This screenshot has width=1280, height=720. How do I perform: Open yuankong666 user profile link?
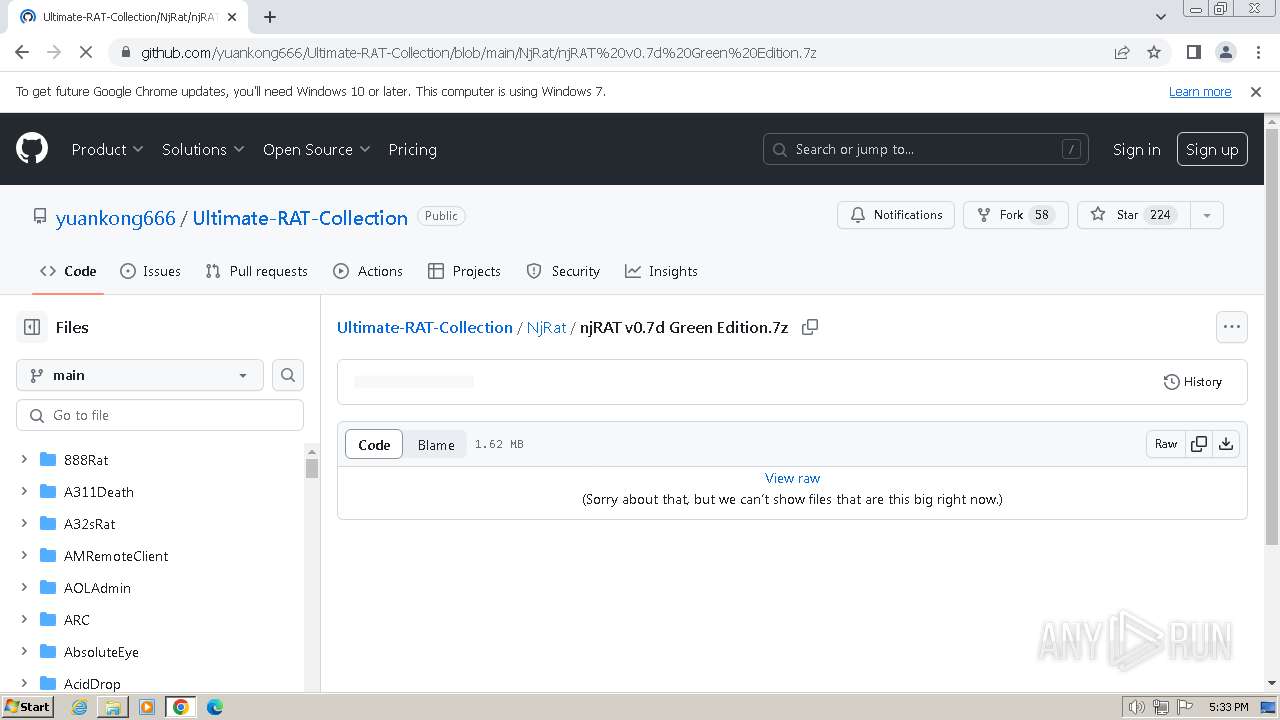115,218
